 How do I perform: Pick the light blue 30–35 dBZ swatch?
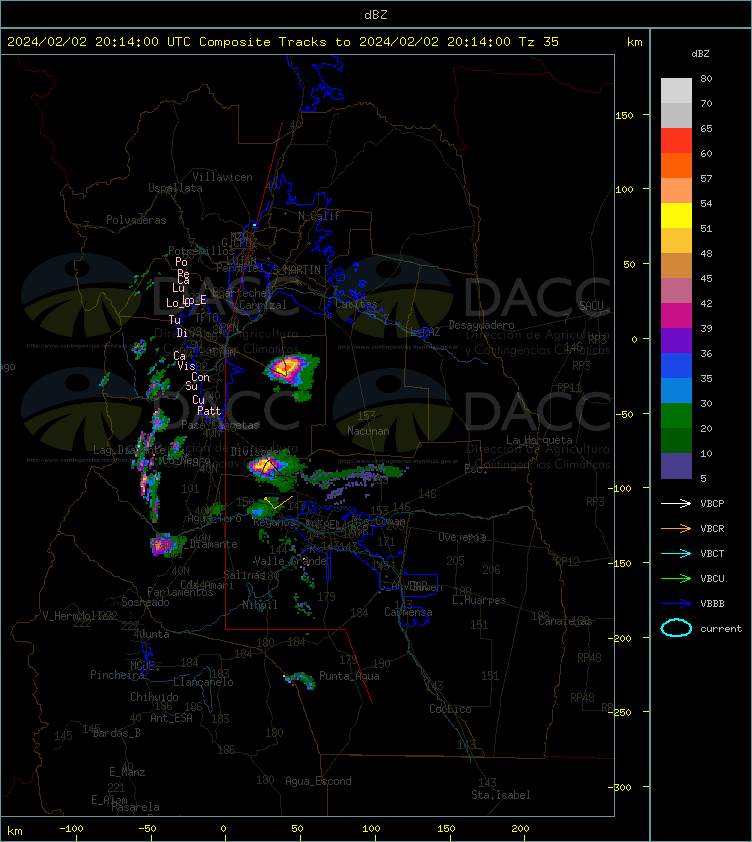point(676,390)
